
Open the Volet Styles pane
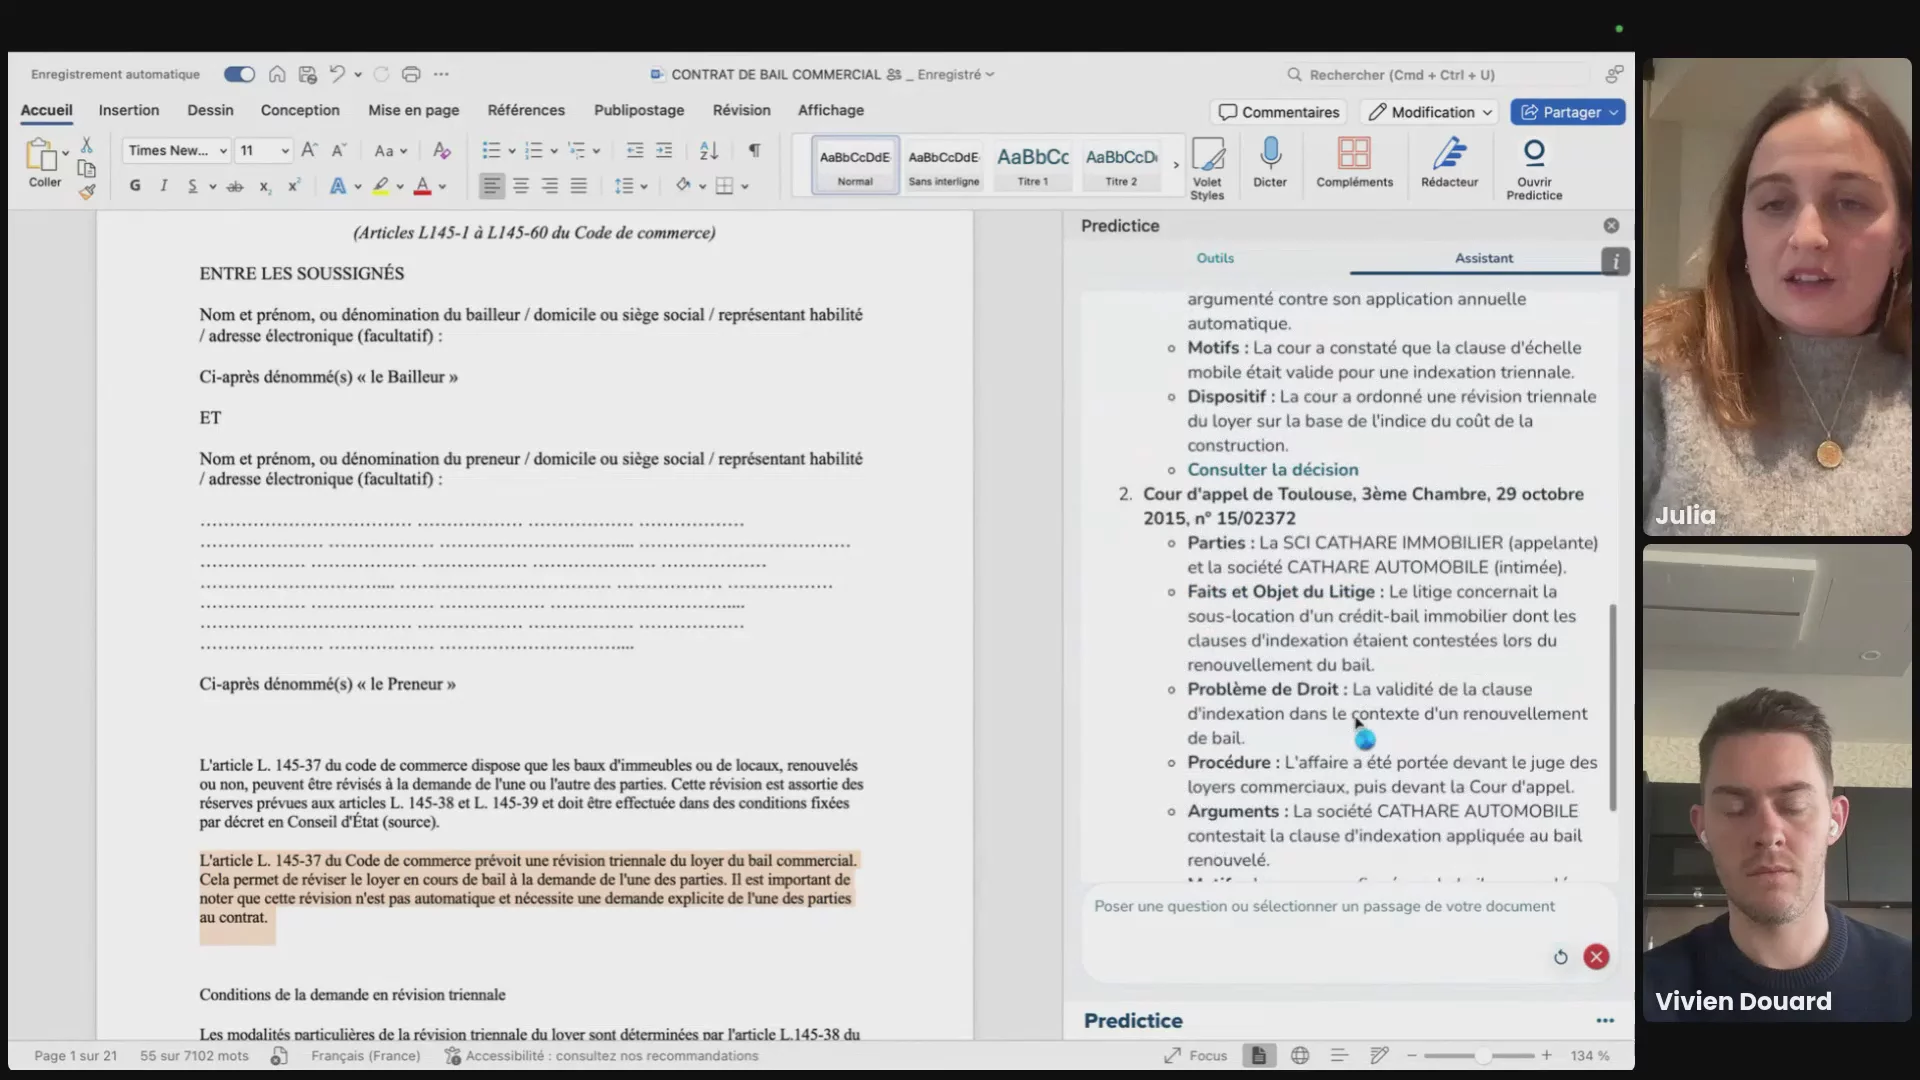pyautogui.click(x=1207, y=168)
